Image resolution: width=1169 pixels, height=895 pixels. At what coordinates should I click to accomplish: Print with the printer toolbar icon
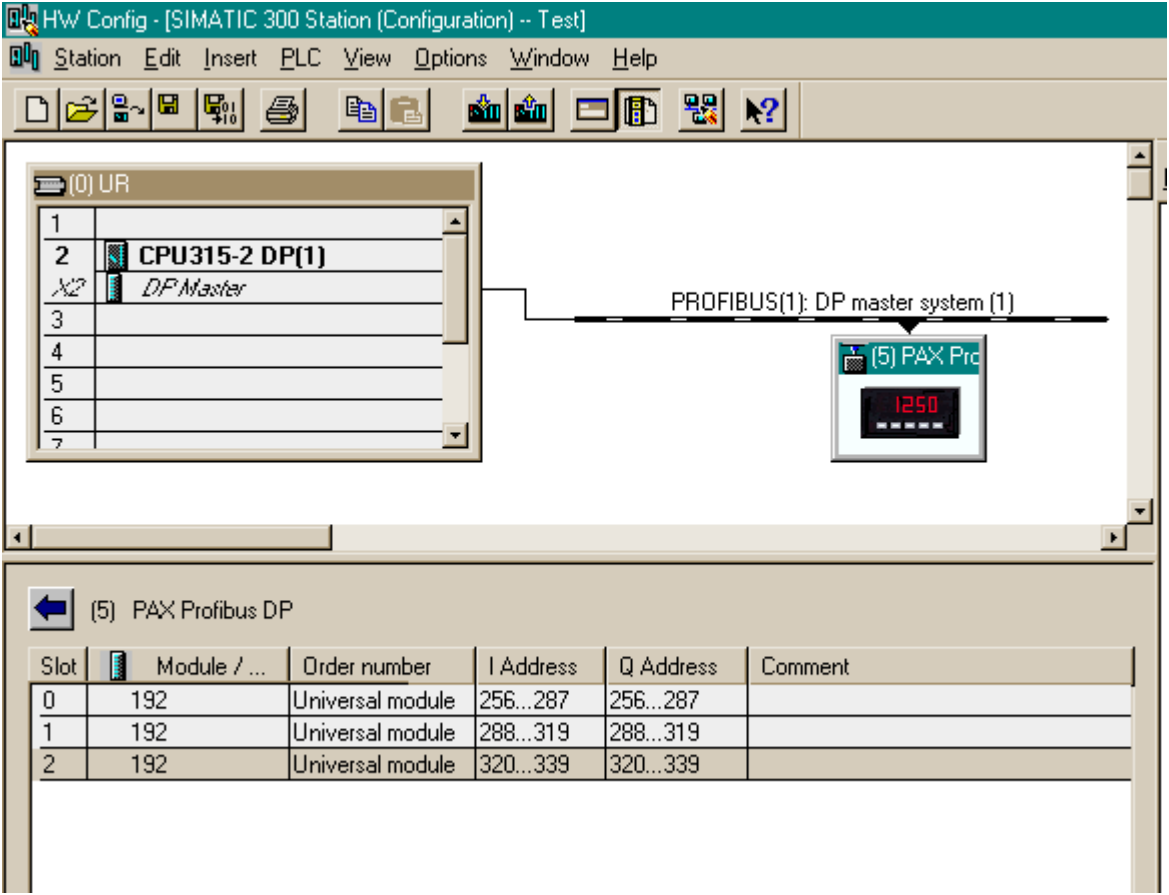point(283,110)
